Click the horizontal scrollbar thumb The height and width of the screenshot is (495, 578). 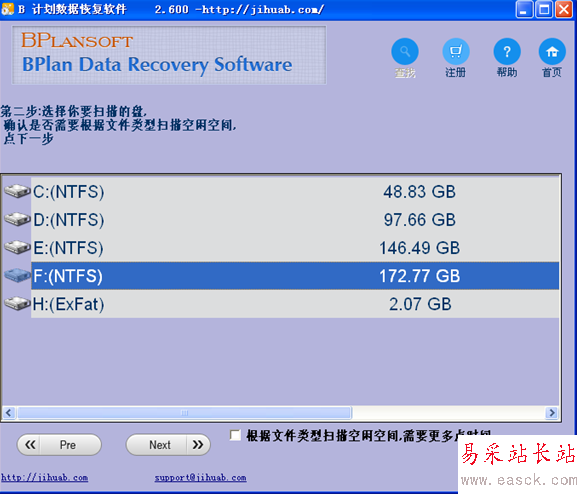point(184,412)
